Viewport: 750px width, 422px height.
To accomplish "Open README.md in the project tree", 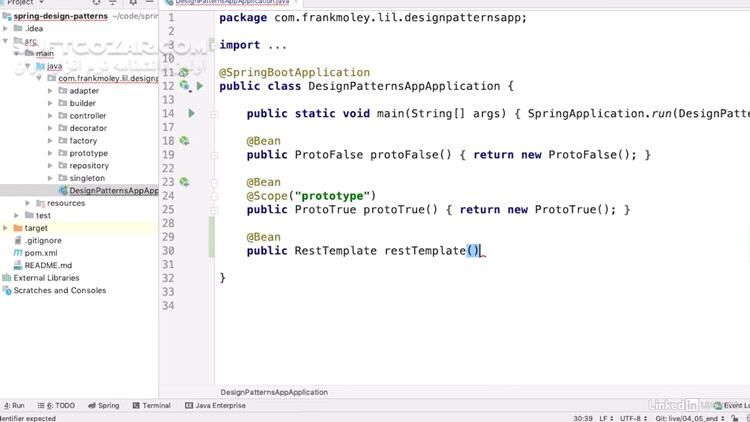I will (48, 265).
